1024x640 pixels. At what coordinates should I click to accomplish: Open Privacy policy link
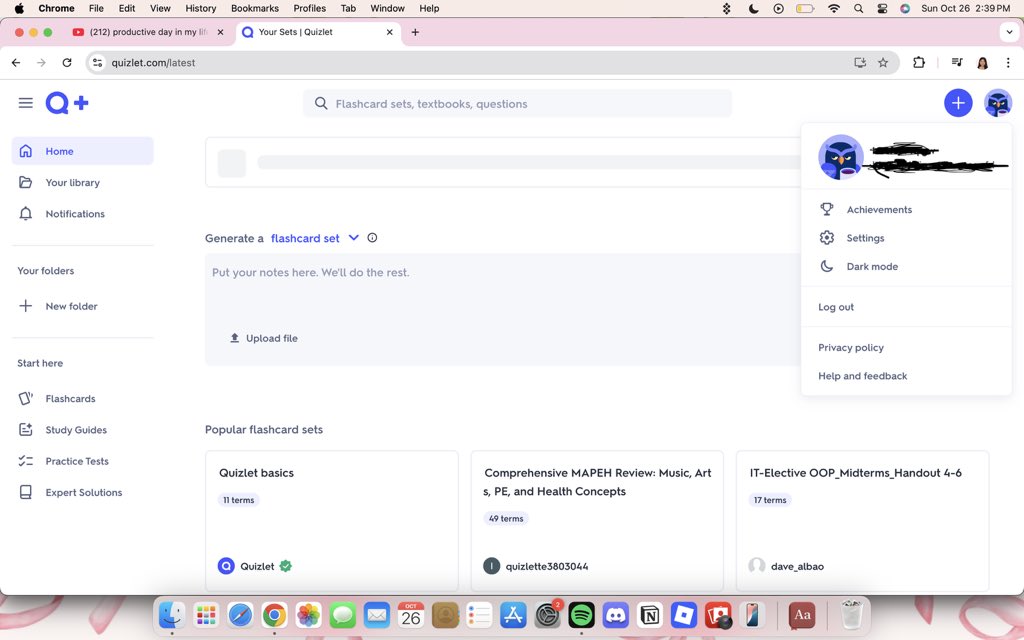tap(850, 347)
